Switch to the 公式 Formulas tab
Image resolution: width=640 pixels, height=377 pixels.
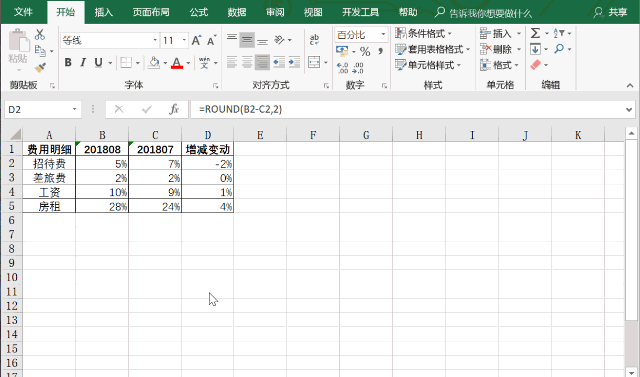pos(199,12)
